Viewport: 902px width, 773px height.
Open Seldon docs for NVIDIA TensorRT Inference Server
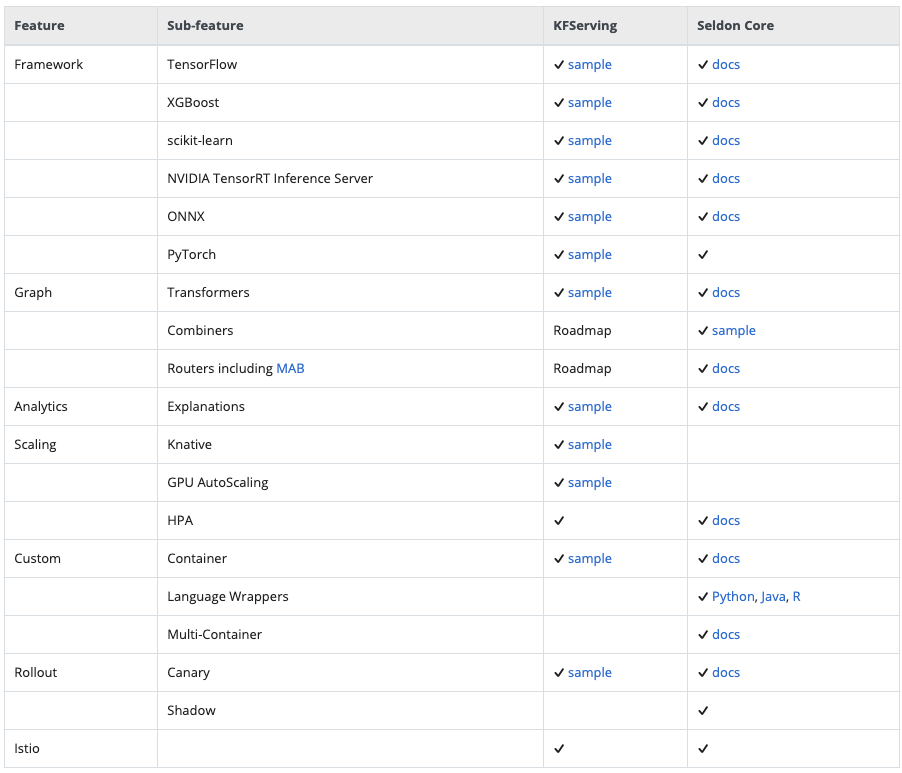726,178
